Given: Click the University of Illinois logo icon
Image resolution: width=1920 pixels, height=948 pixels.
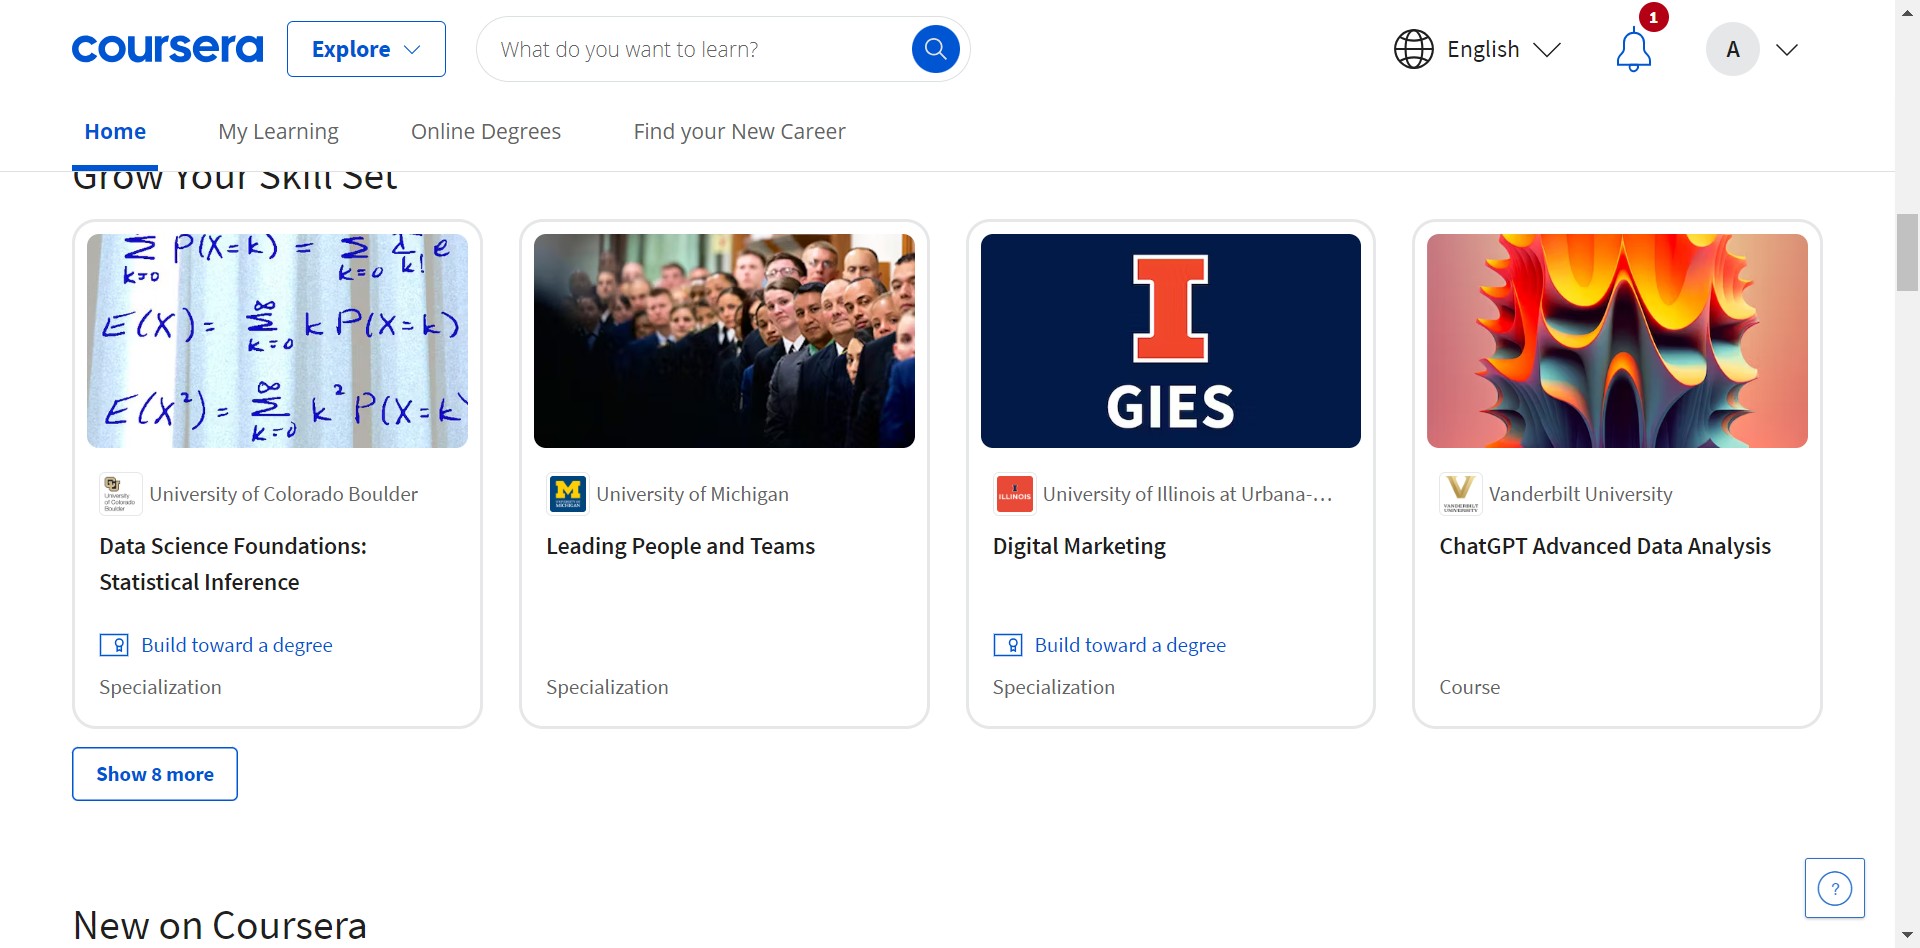Looking at the screenshot, I should tap(1014, 494).
